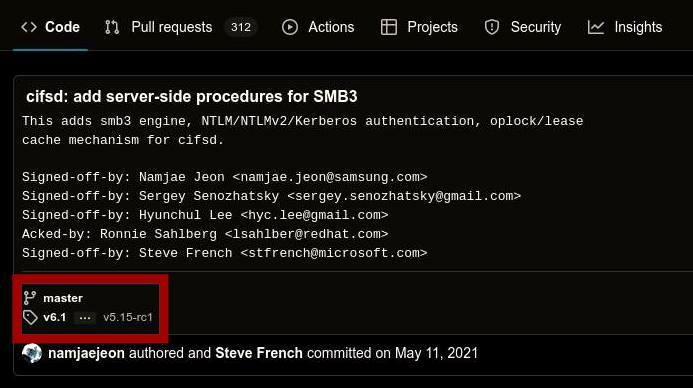Image resolution: width=693 pixels, height=388 pixels.
Task: Click the Insights graph icon
Action: [596, 27]
